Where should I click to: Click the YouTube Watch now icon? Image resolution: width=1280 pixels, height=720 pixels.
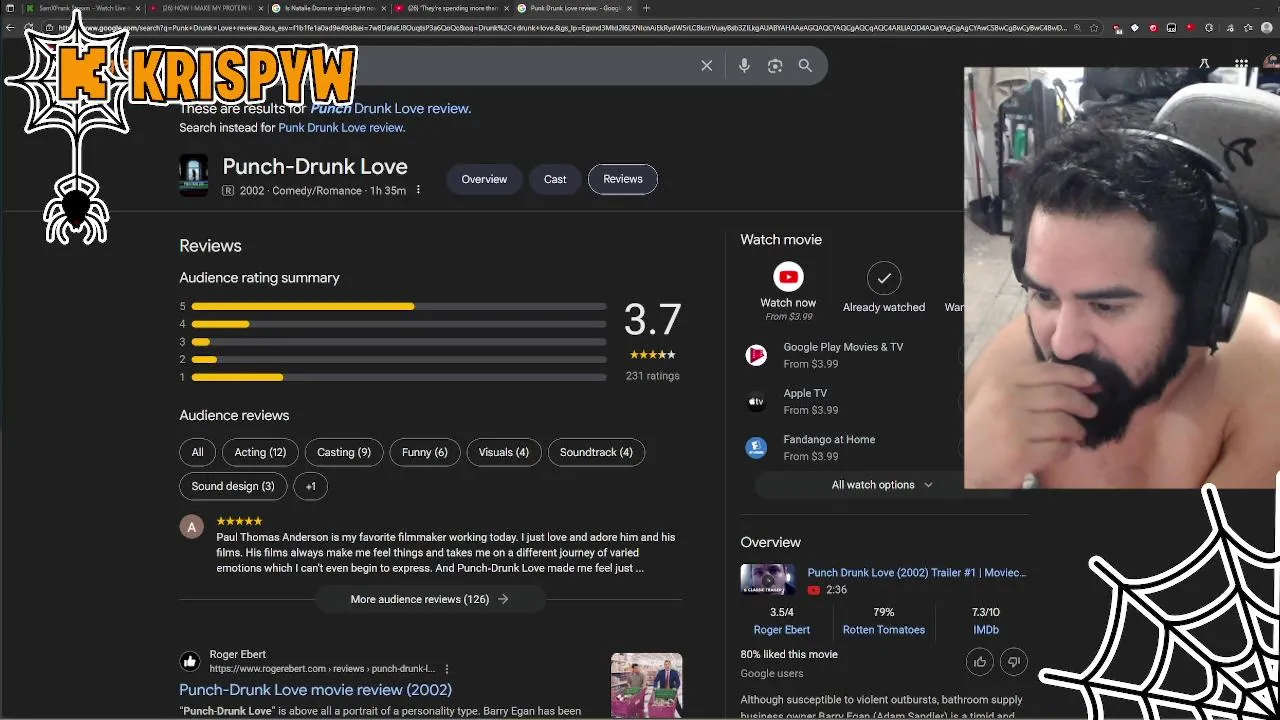[x=788, y=277]
